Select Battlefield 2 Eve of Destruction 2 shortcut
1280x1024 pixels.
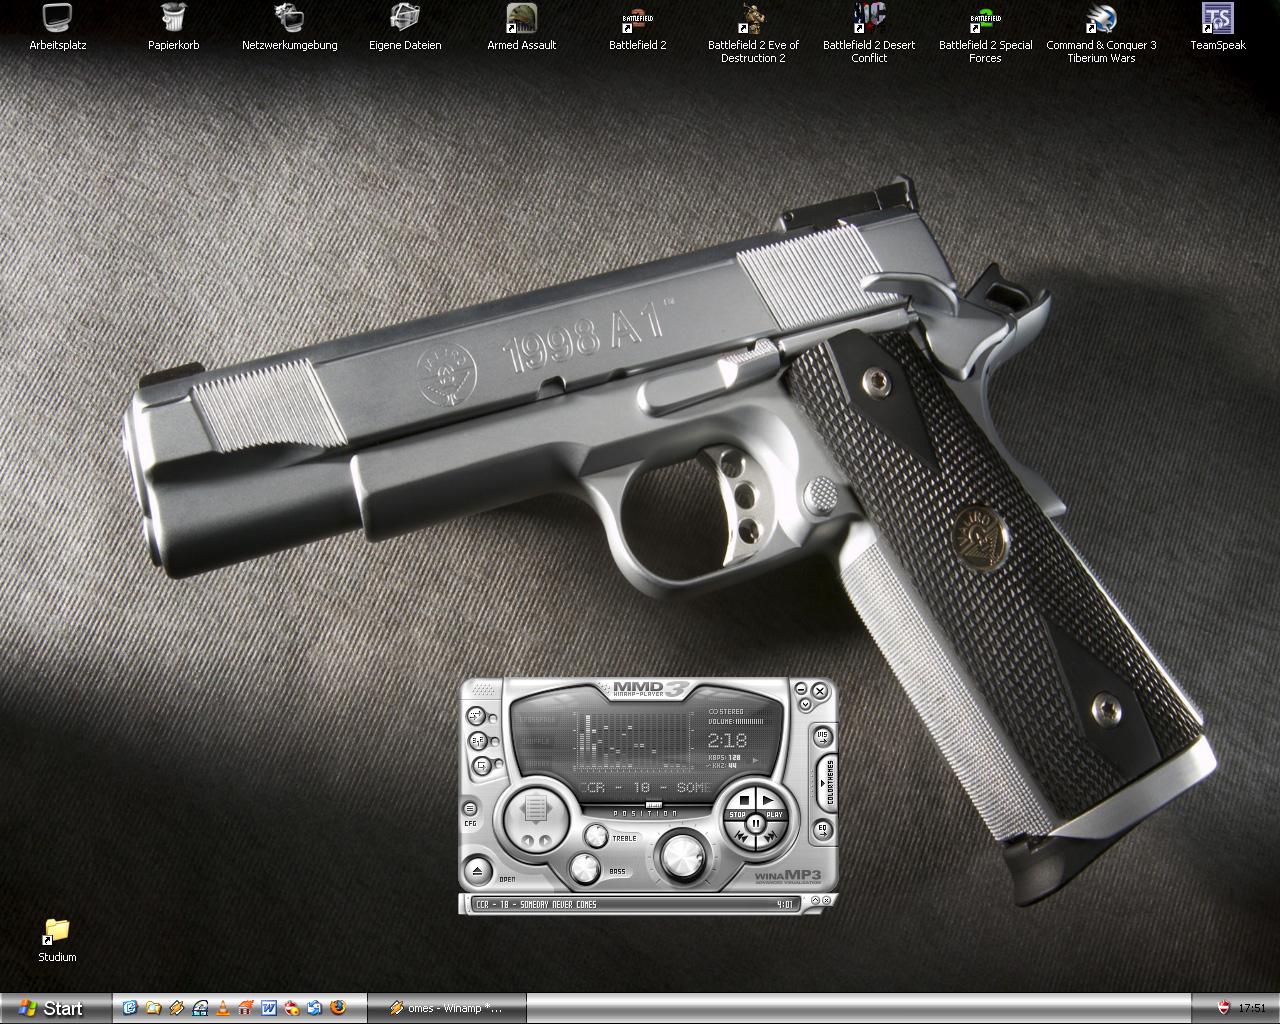753,33
